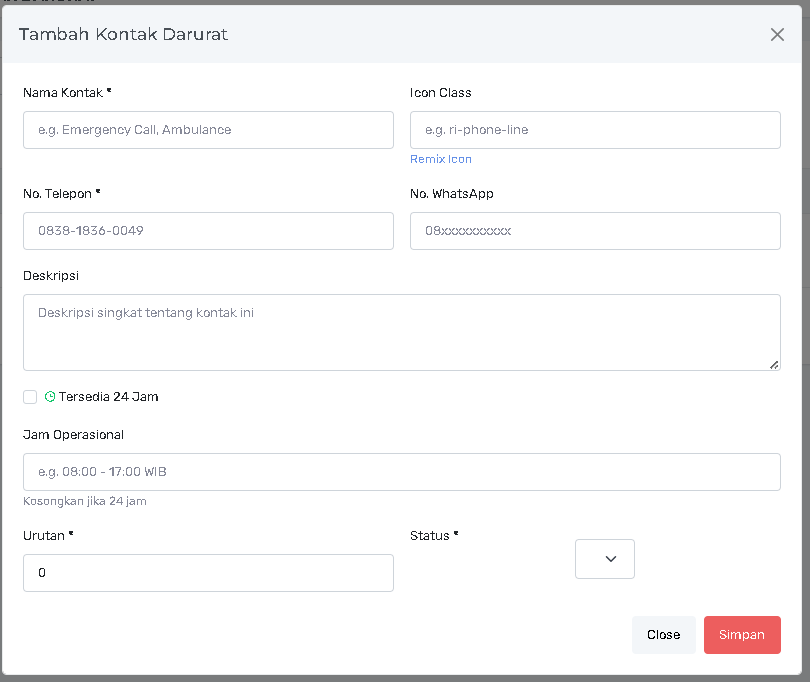This screenshot has height=682, width=810.
Task: Close the dialog with the X icon
Action: click(x=777, y=35)
